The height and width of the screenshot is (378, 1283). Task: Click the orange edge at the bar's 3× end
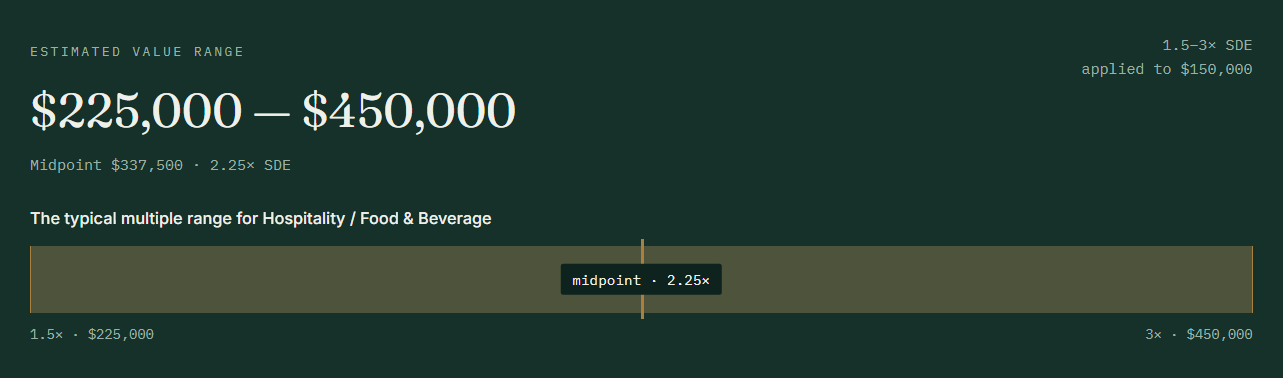tap(1252, 279)
